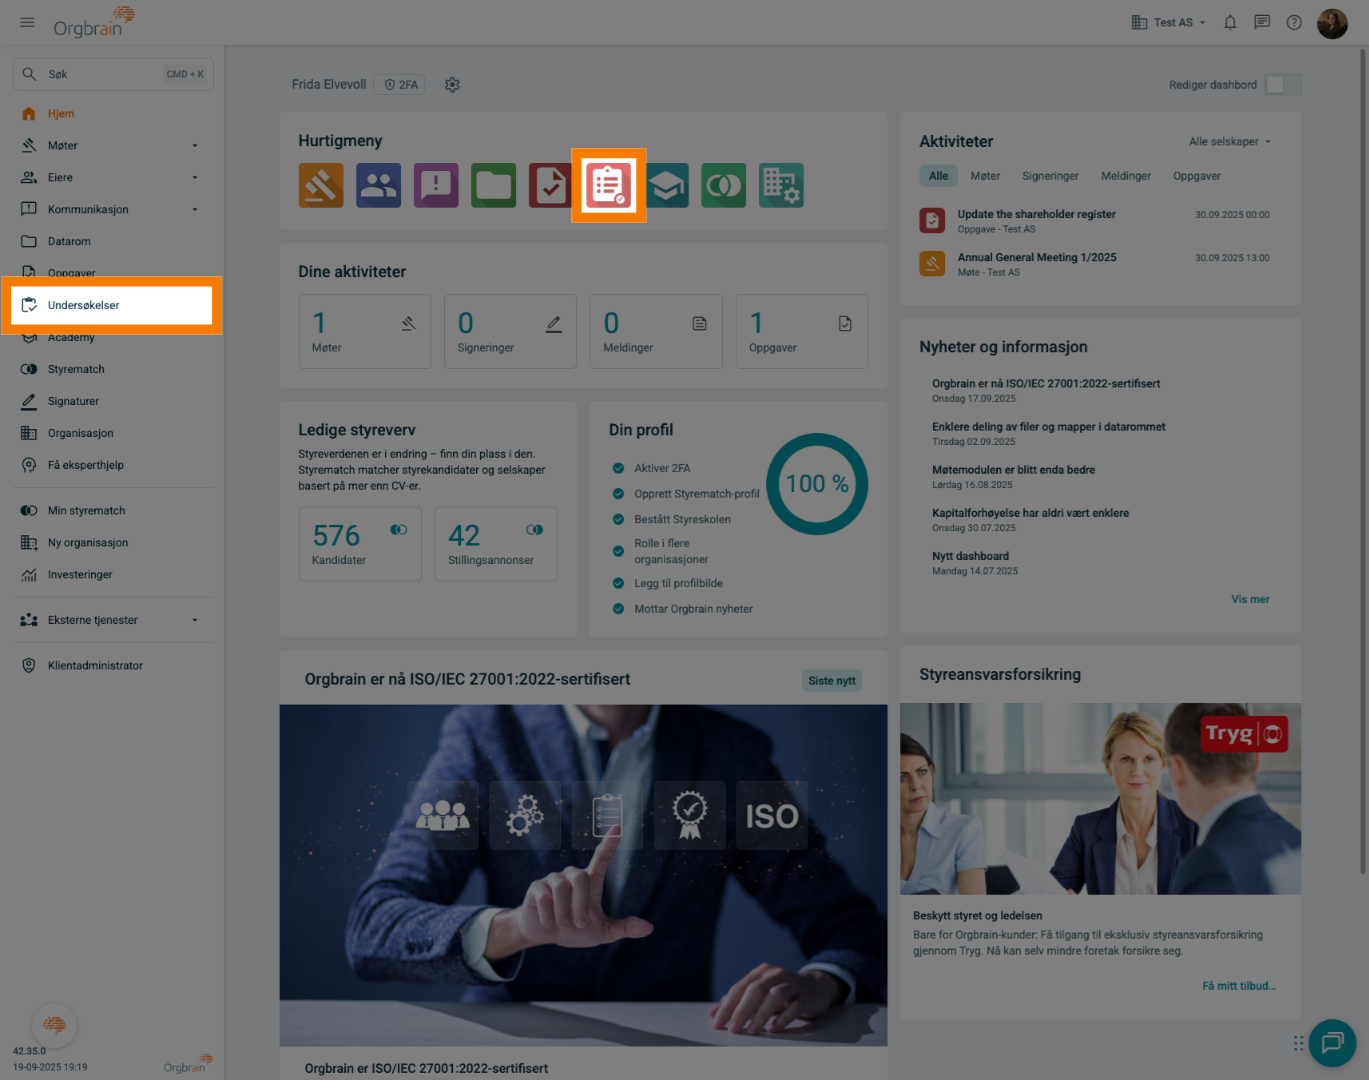Viewport: 1369px width, 1080px height.
Task: Open the user avatar menu
Action: [x=1332, y=22]
